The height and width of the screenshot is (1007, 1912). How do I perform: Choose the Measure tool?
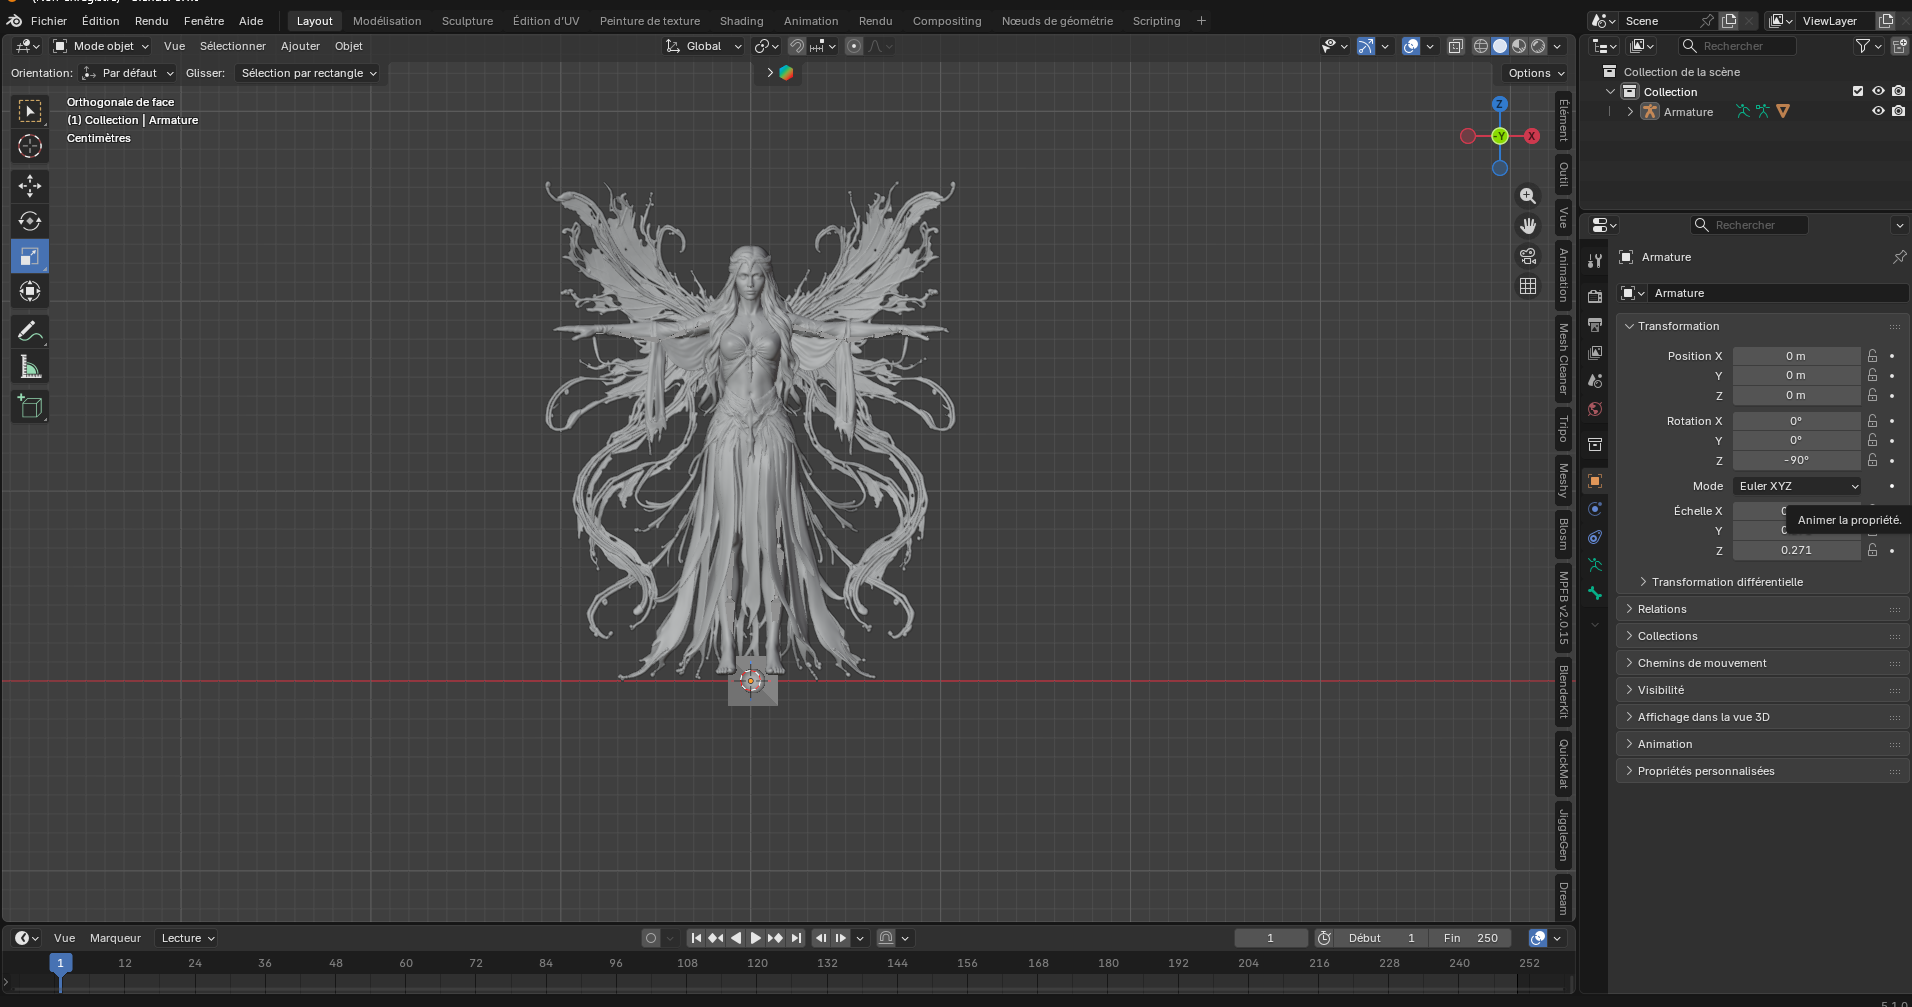pos(30,367)
